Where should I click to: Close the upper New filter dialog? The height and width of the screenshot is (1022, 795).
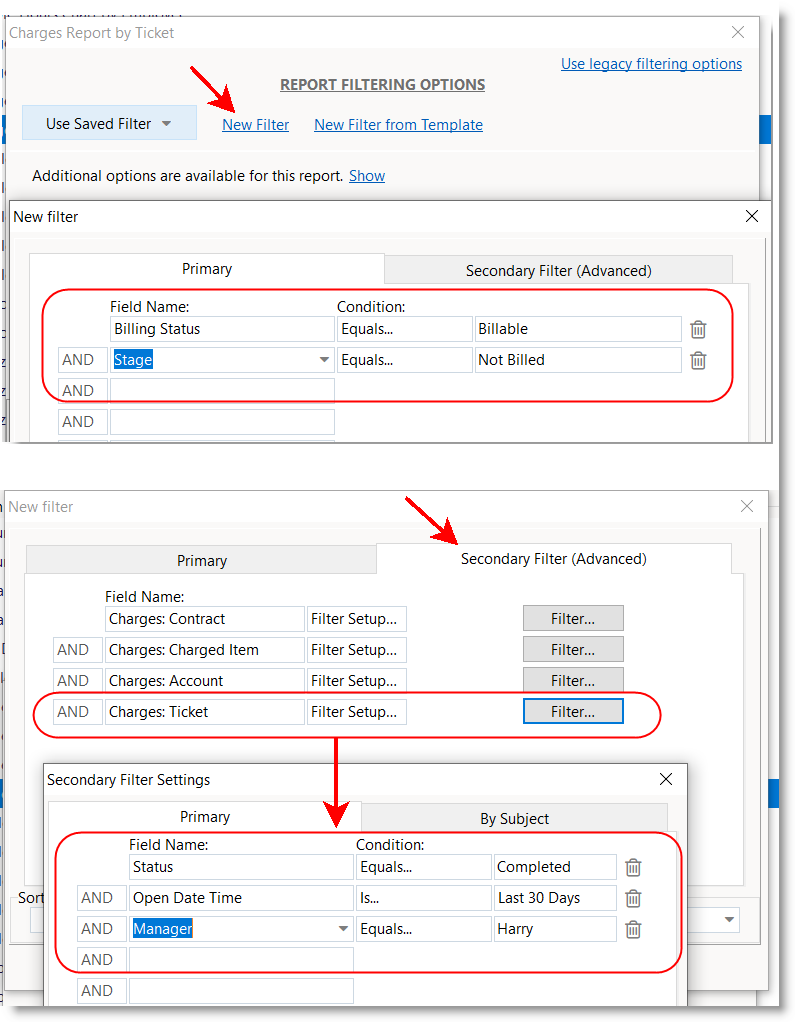coord(752,216)
